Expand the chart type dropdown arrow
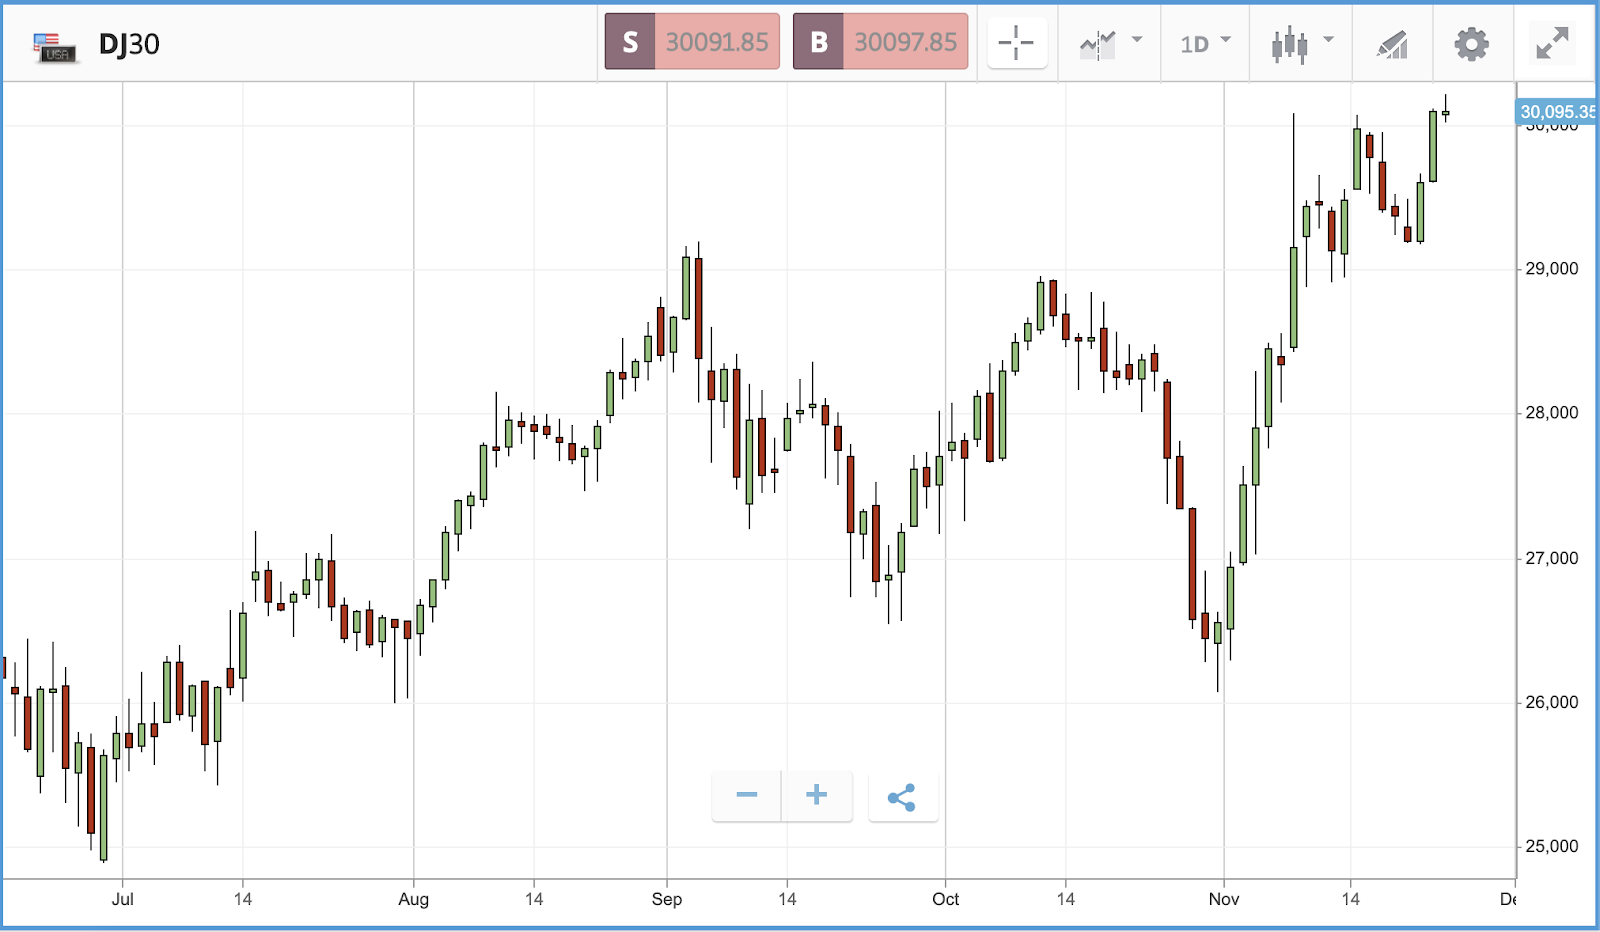The image size is (1600, 932). (x=1329, y=40)
